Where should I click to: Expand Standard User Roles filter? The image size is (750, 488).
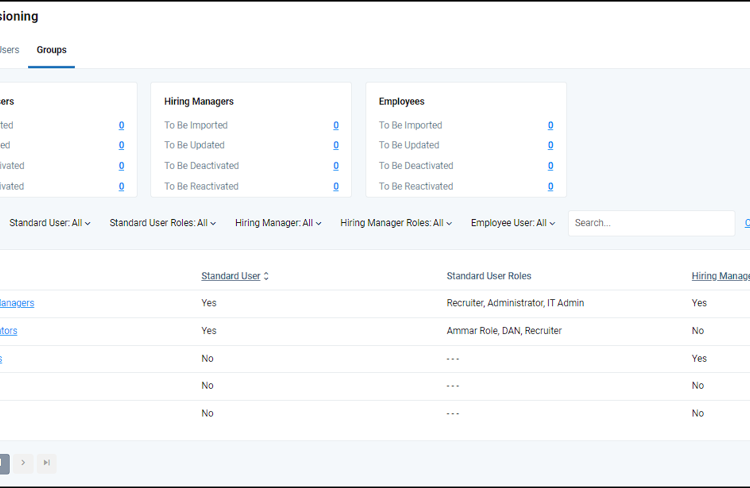[163, 223]
